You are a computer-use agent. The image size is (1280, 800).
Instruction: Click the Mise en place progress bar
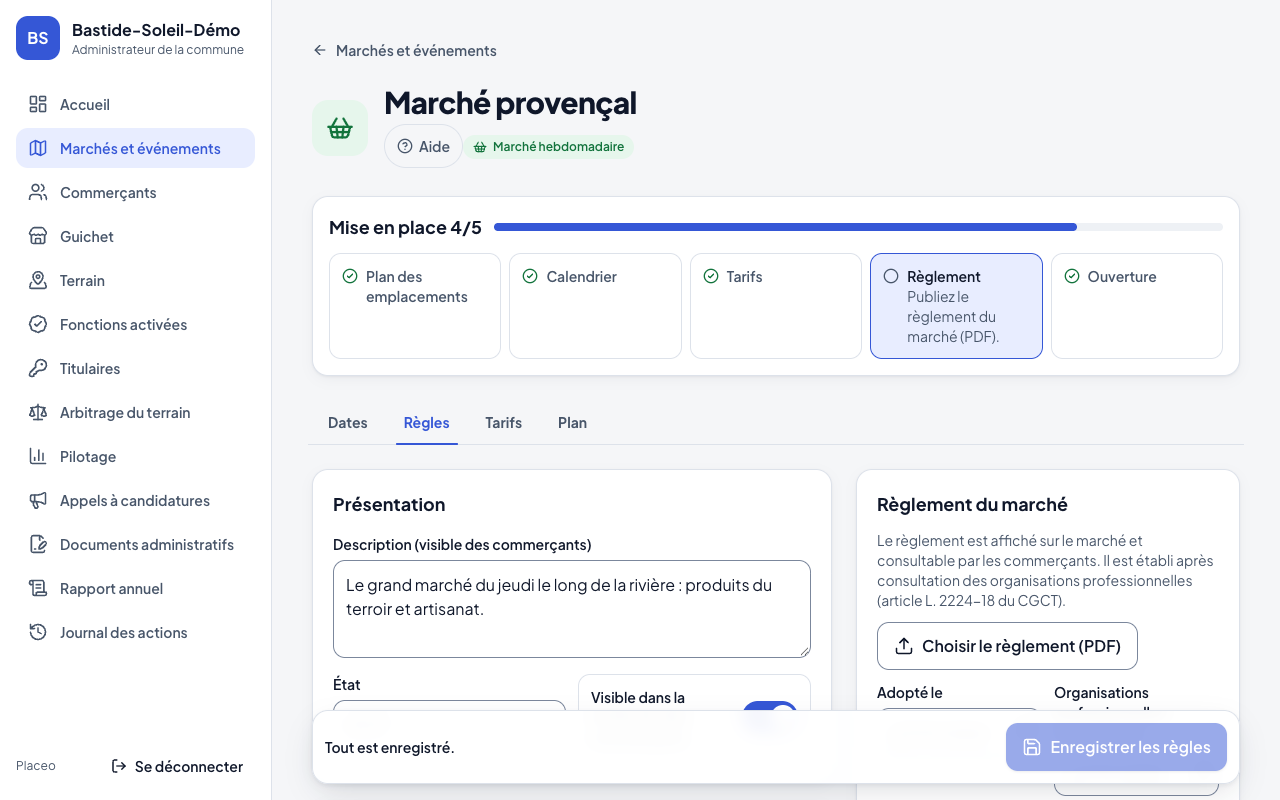click(x=858, y=227)
